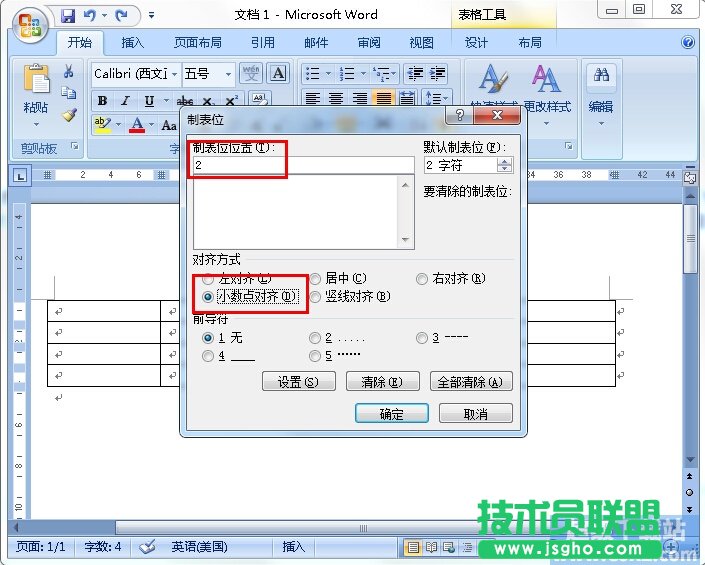The width and height of the screenshot is (705, 565).
Task: Select the 居中 (center) alignment radio button
Action: (315, 279)
